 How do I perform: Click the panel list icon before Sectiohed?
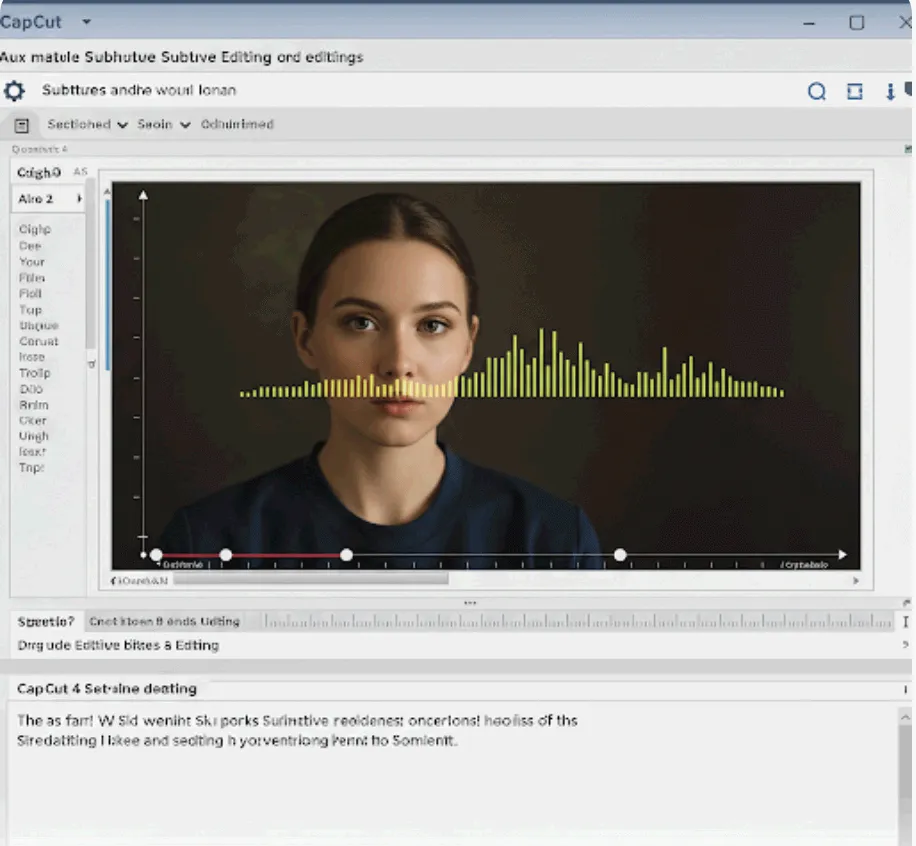pos(22,125)
